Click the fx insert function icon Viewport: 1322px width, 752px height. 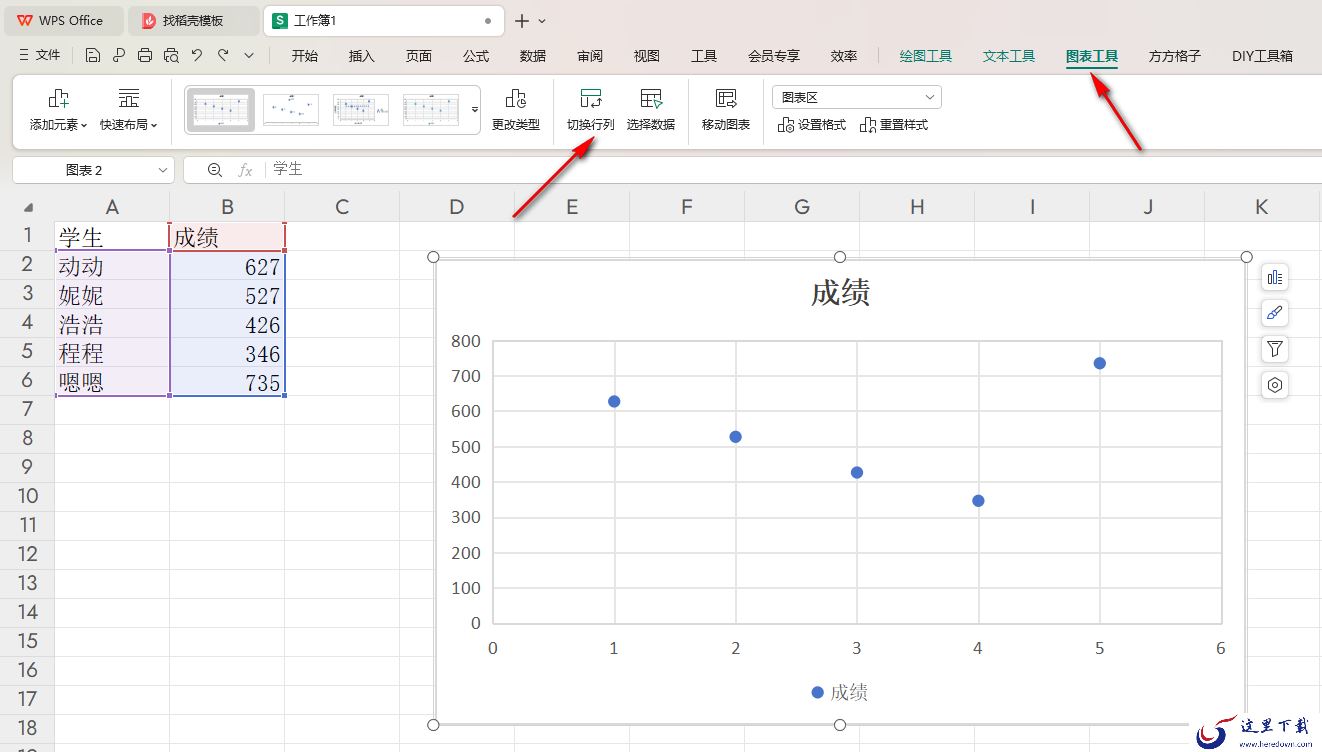point(245,170)
